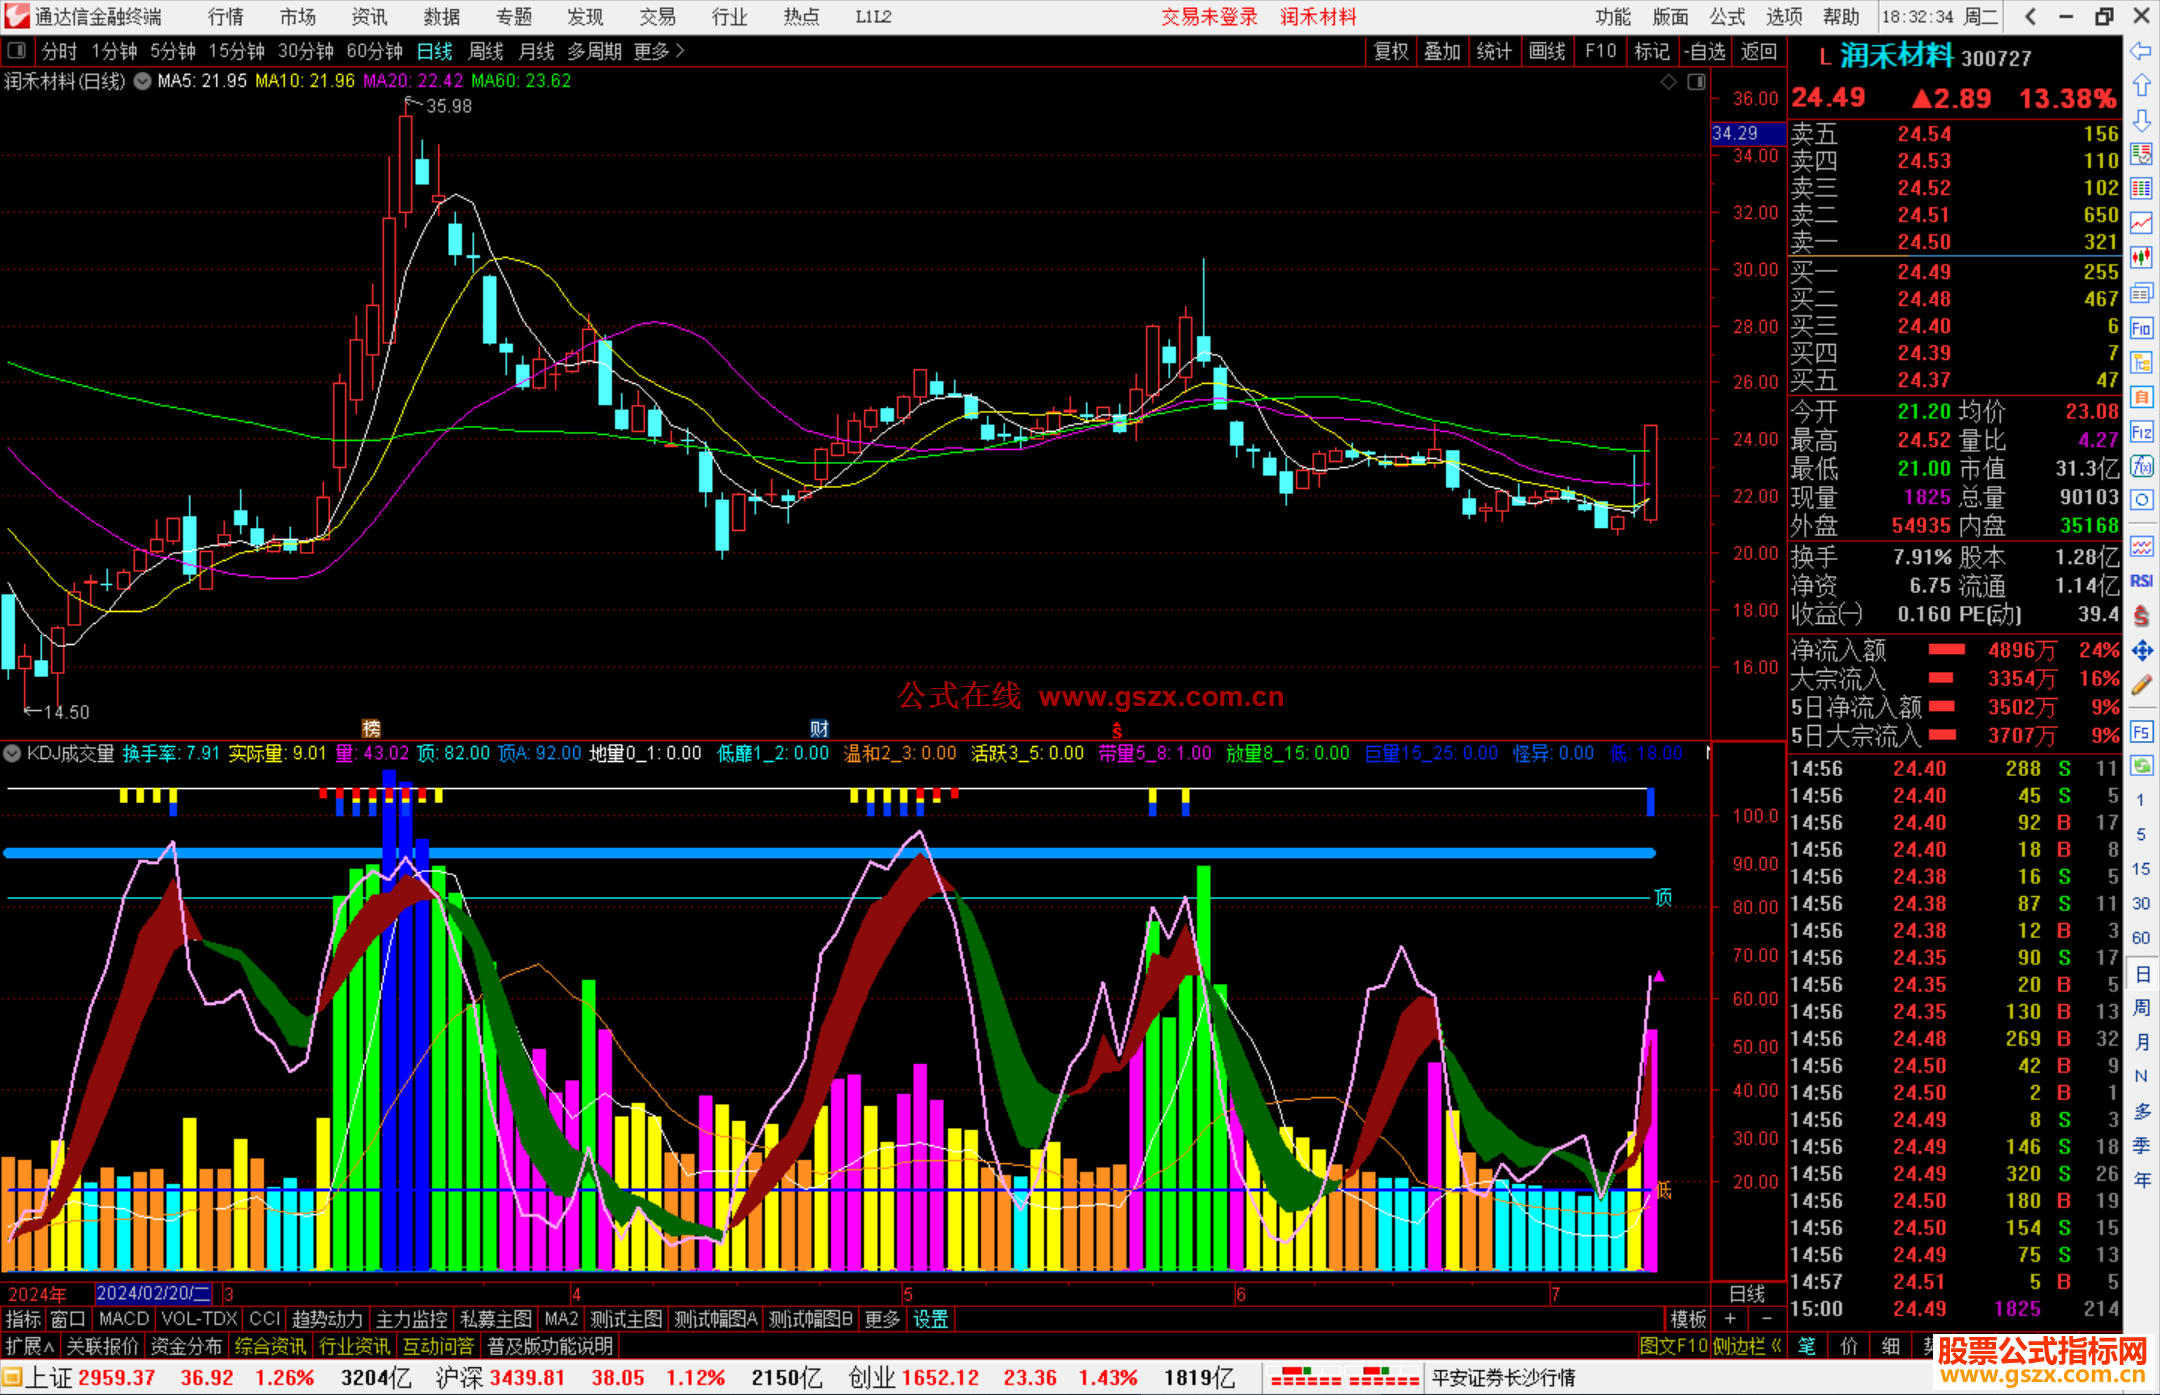Click the line trend chart sidebar icon
The height and width of the screenshot is (1395, 2160).
pyautogui.click(x=2141, y=223)
